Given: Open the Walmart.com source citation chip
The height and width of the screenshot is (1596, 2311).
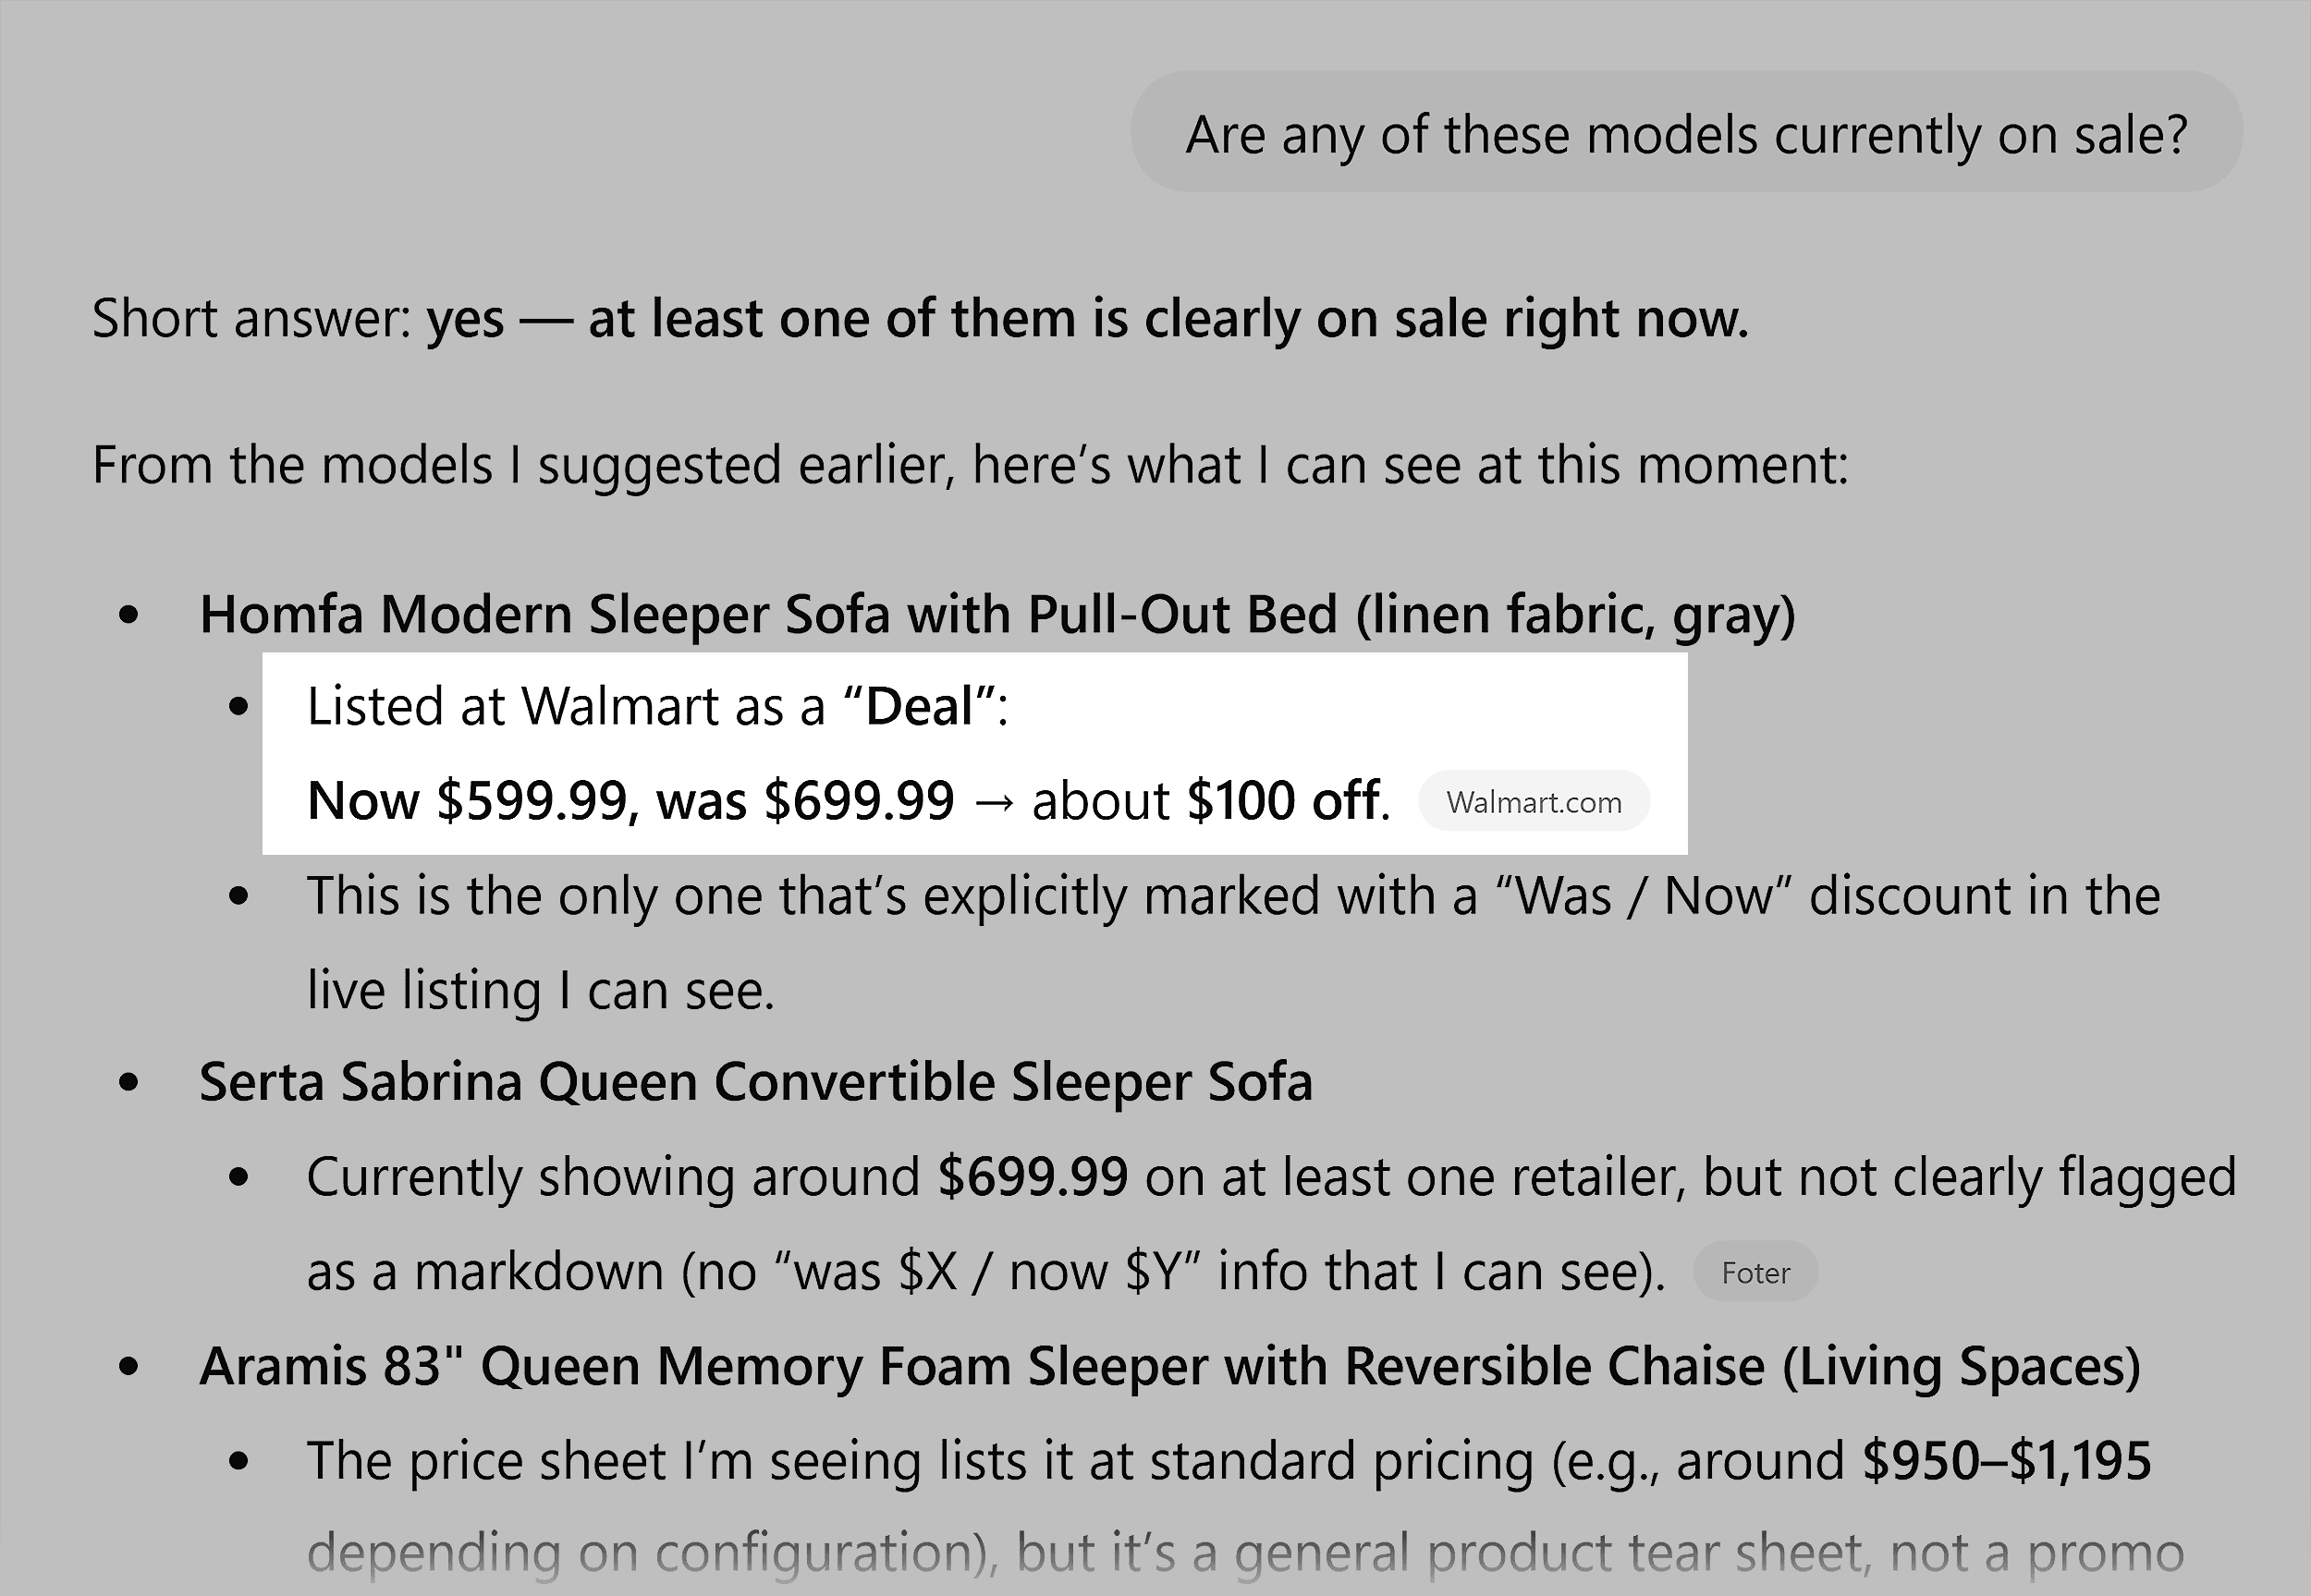Looking at the screenshot, I should coord(1533,802).
